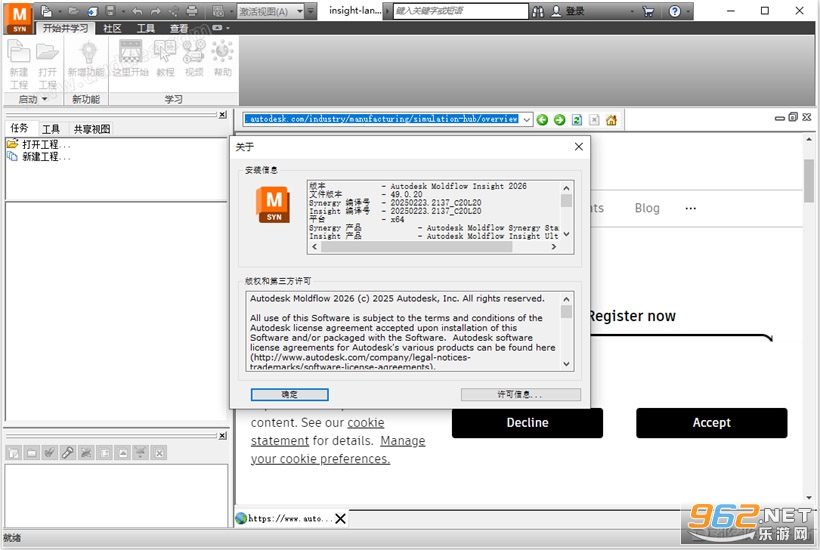Close the https://www.auto... document tab
The height and width of the screenshot is (550, 820).
(340, 519)
